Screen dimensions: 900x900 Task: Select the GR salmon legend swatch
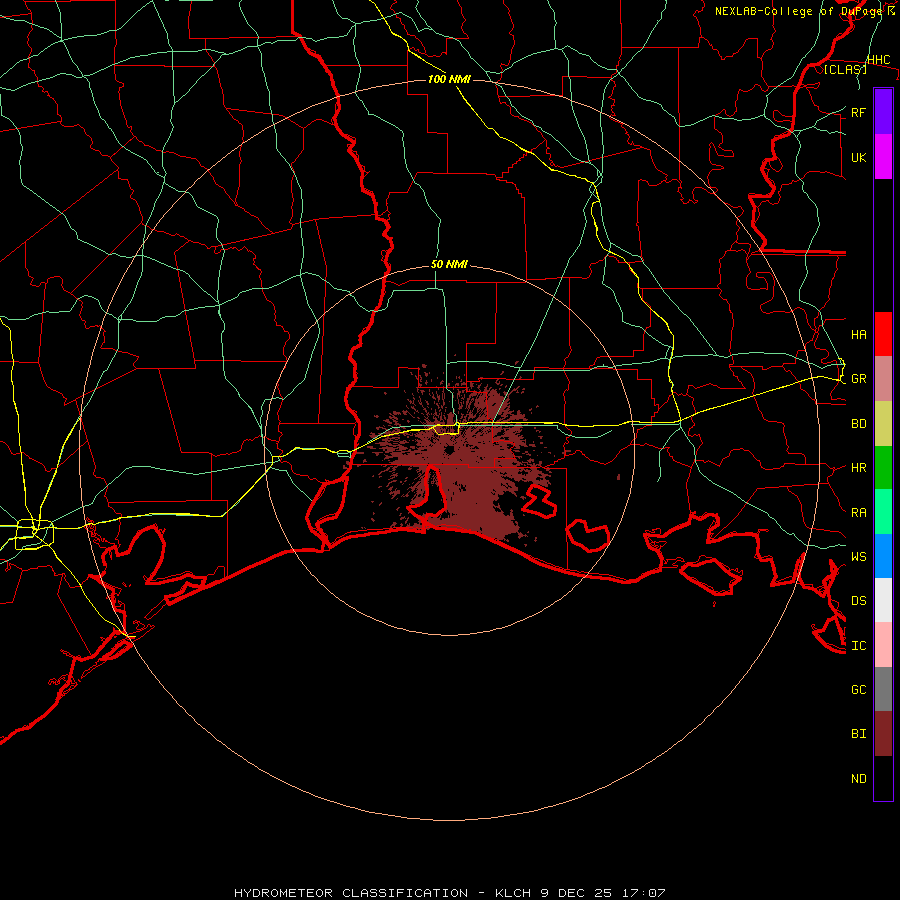click(x=883, y=379)
